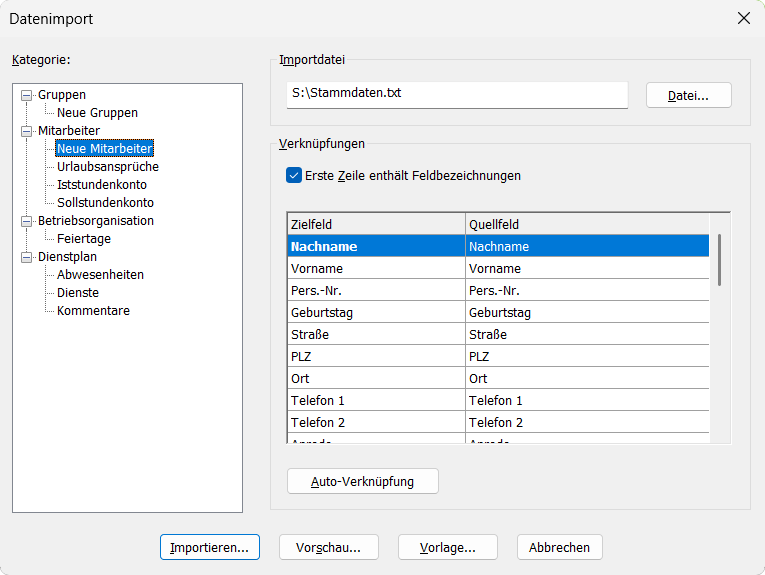
Task: Select the Pers.-Nr. Zielfeld row
Action: click(376, 290)
